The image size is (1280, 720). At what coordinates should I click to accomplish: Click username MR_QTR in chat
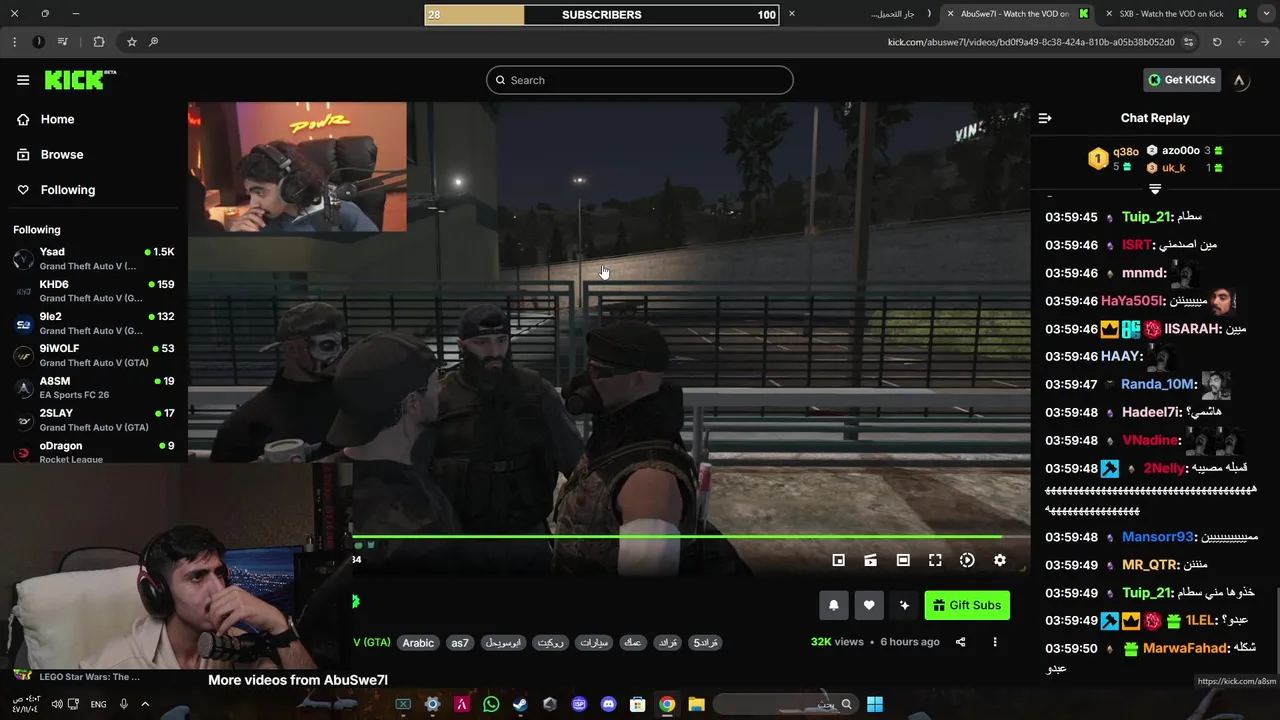coord(1150,565)
